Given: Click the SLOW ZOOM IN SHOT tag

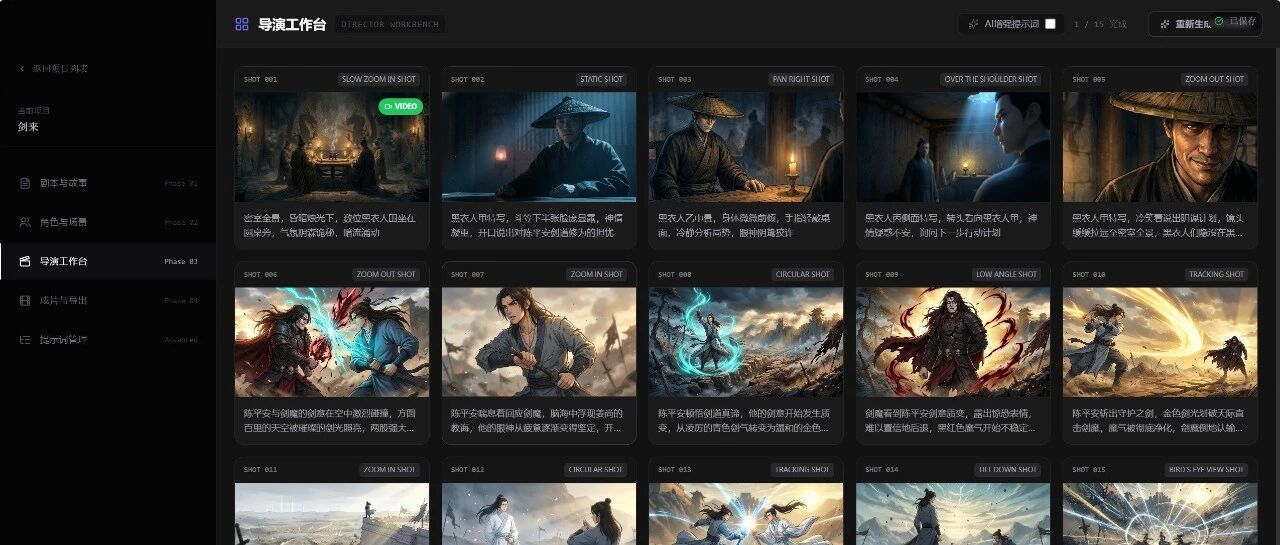Looking at the screenshot, I should [379, 79].
